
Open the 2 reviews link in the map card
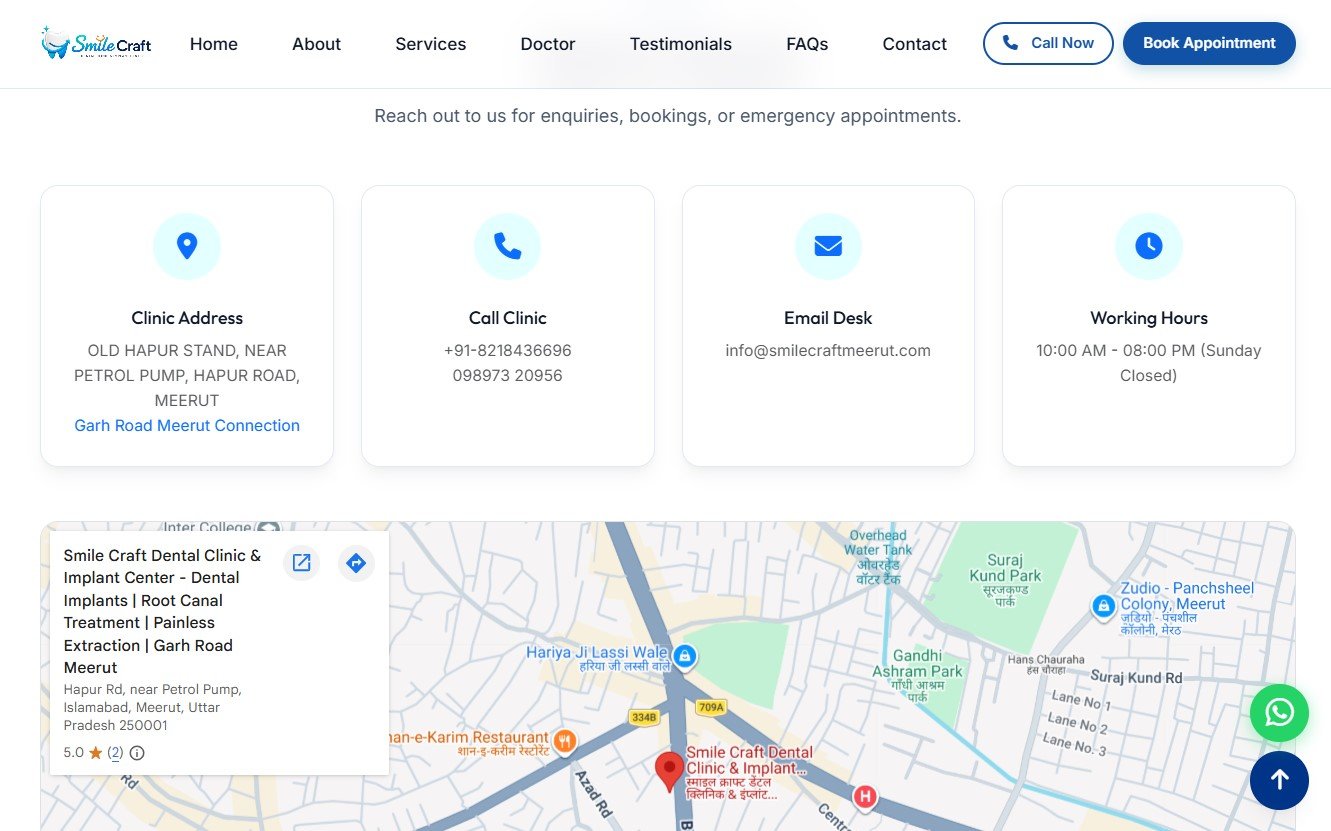pos(115,753)
